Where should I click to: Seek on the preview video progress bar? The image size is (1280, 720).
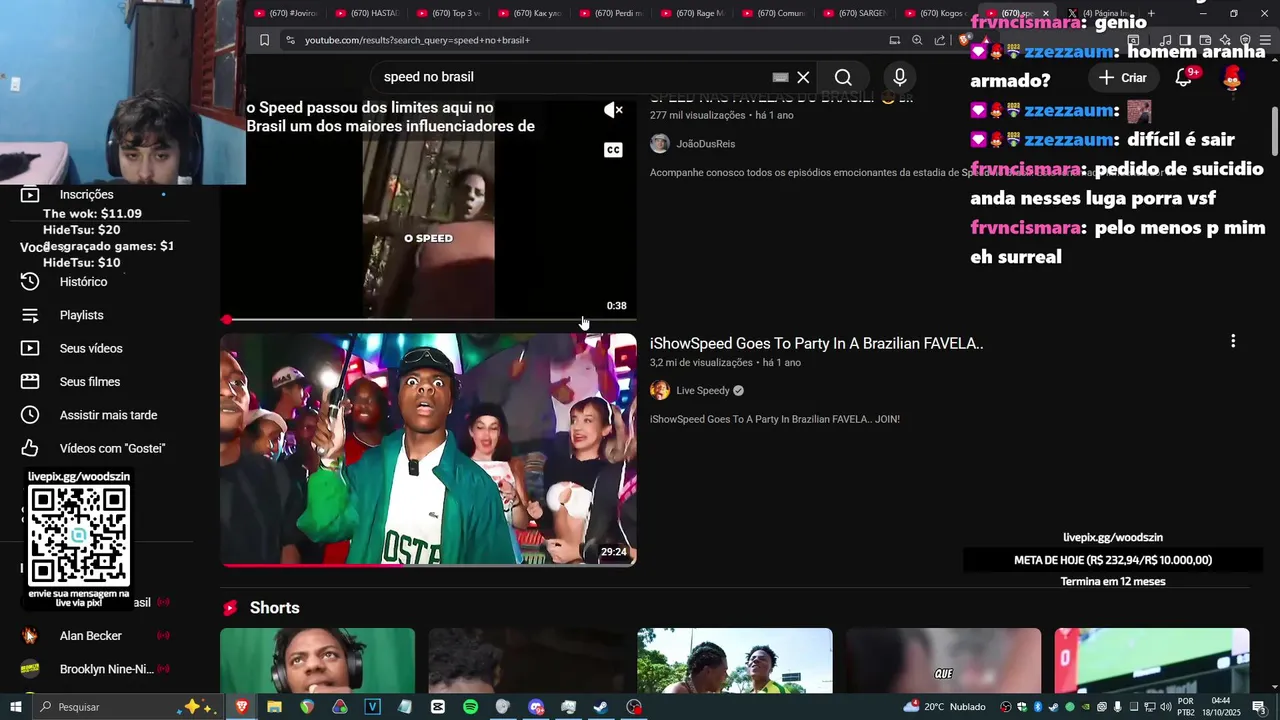pos(428,319)
